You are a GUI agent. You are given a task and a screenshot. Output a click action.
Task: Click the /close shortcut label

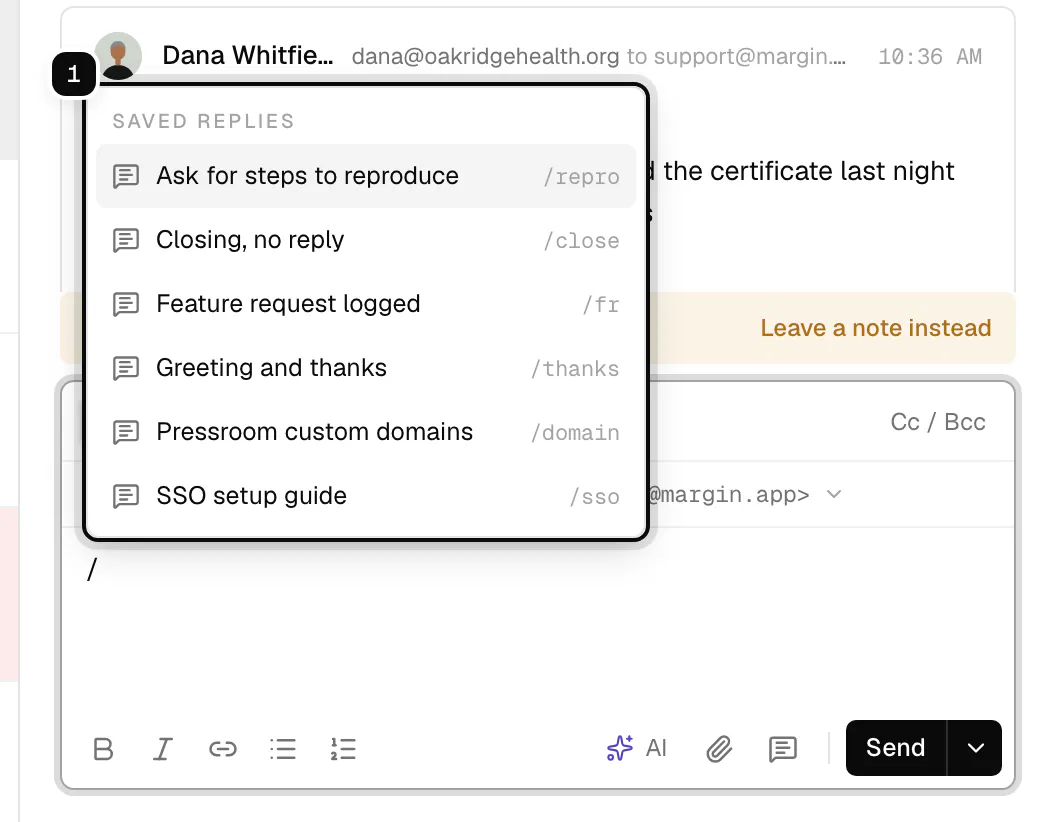[x=582, y=240]
